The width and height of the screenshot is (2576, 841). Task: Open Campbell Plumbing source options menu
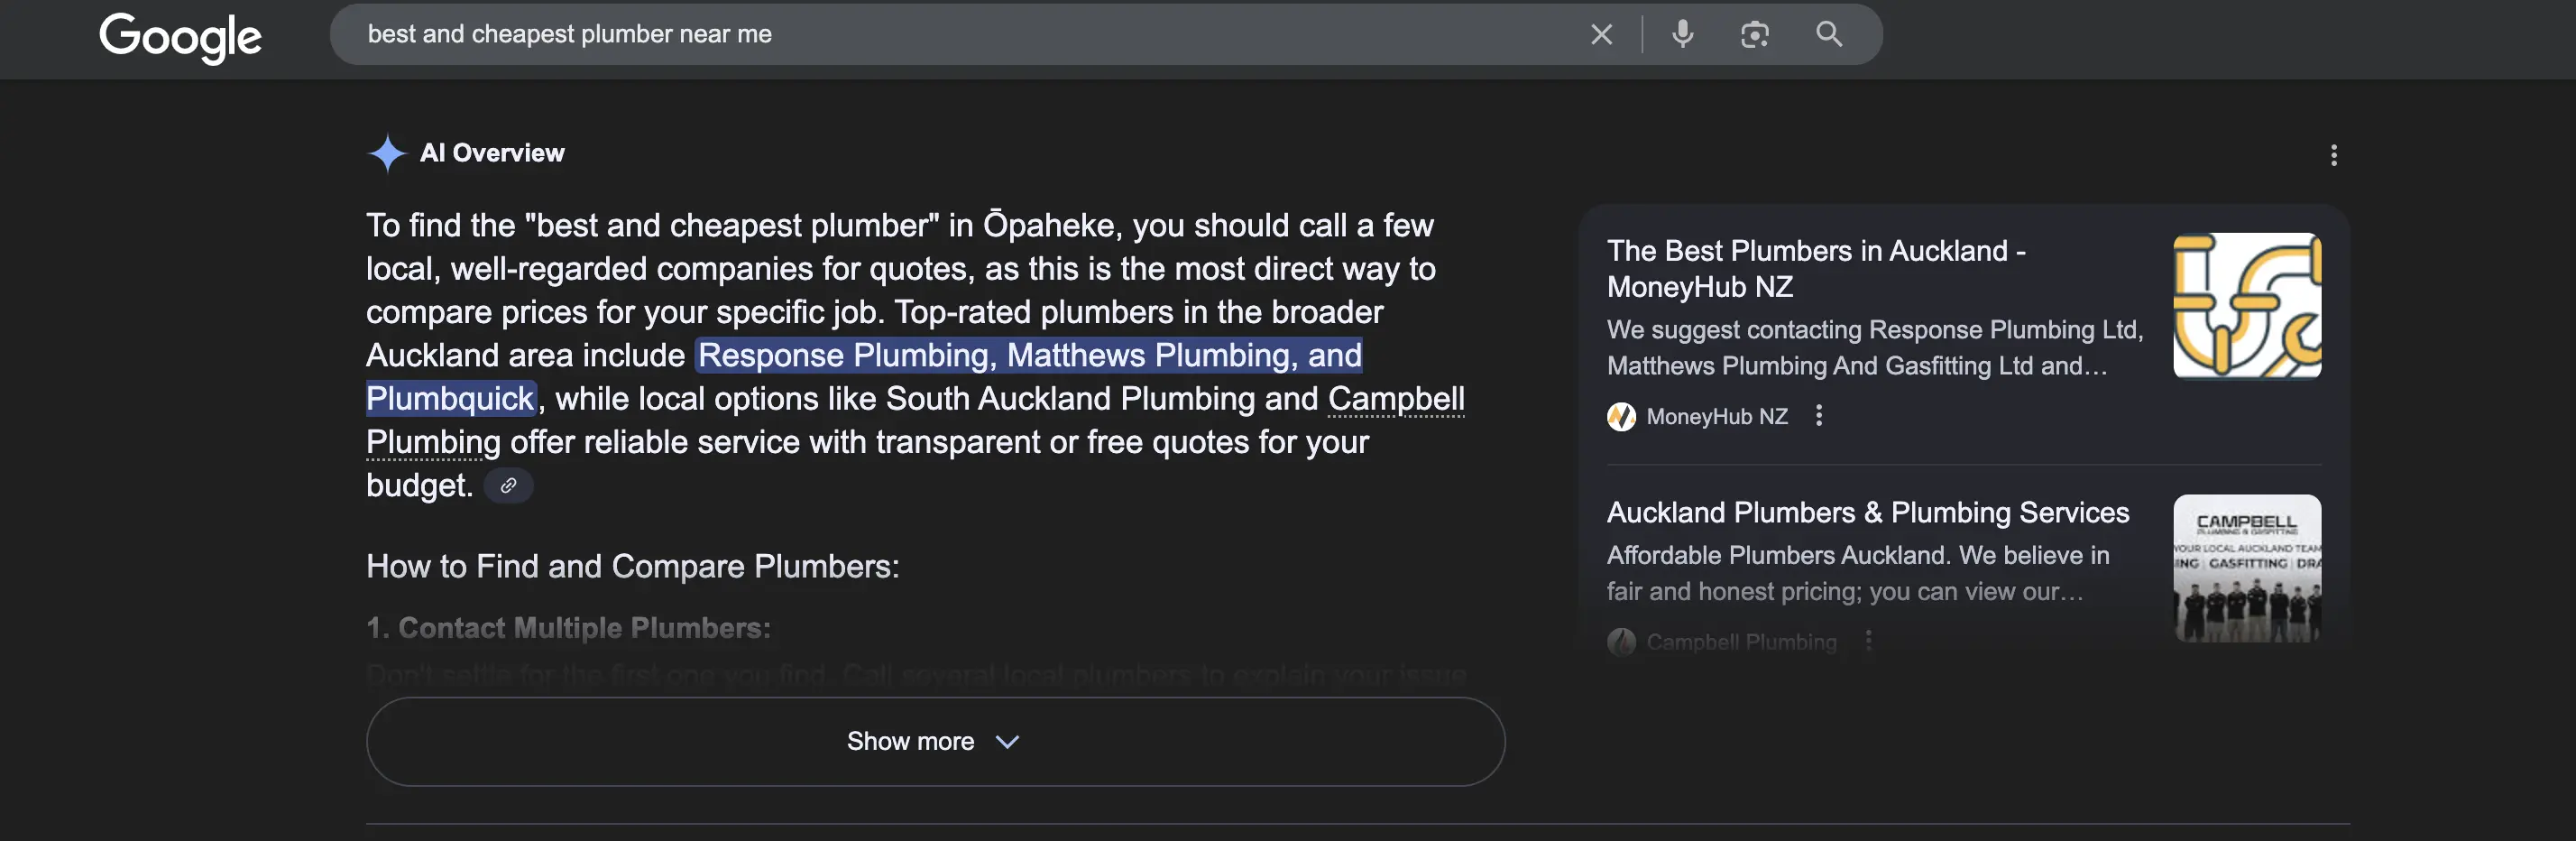[1868, 641]
